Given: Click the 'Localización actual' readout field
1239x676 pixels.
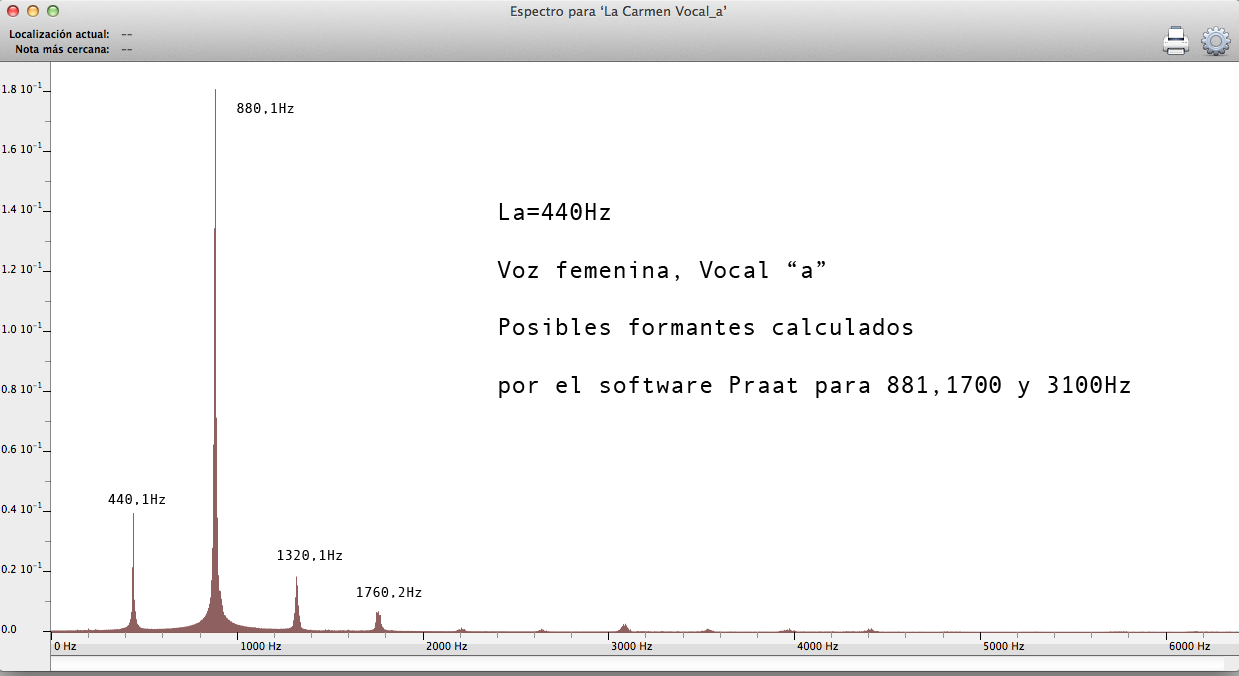Looking at the screenshot, I should click(127, 34).
